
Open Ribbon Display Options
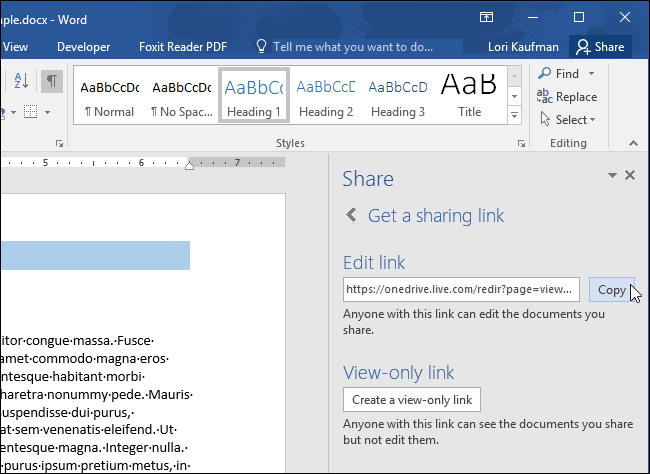pyautogui.click(x=486, y=17)
